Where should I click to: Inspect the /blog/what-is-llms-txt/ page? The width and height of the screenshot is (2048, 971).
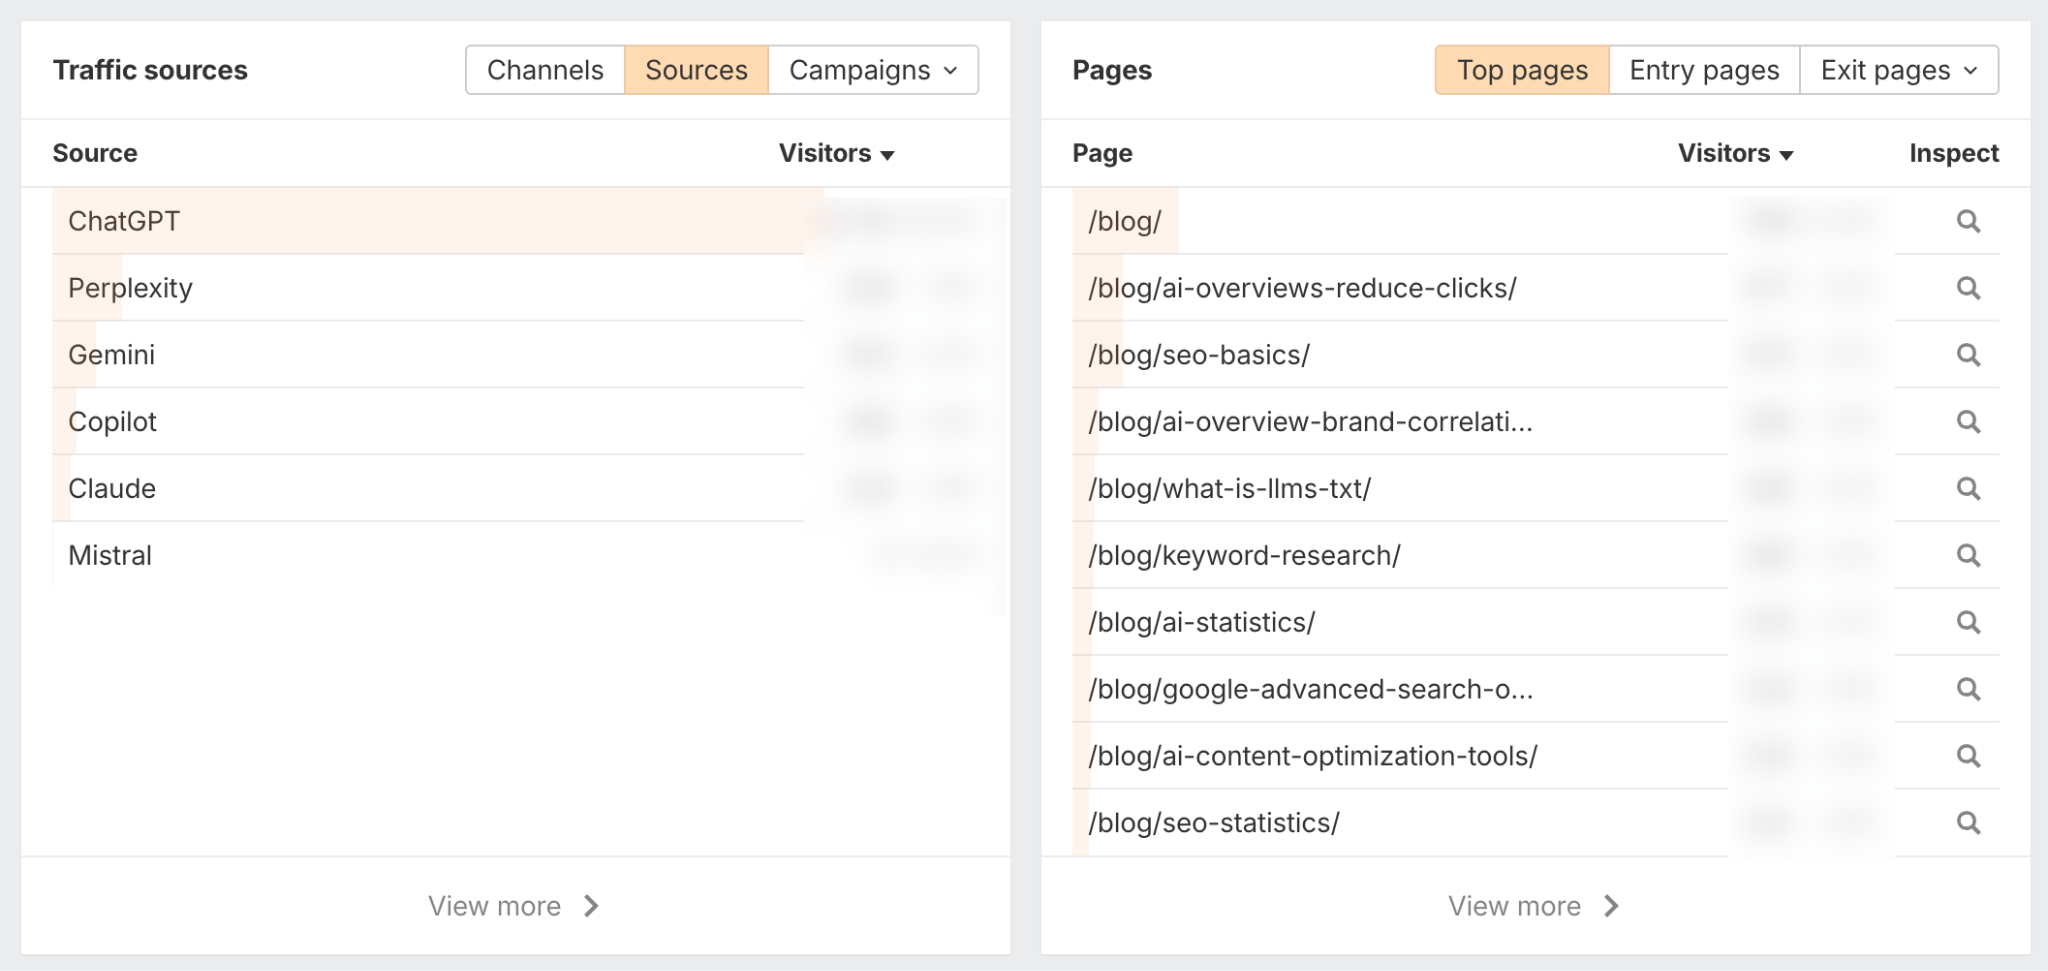(1969, 488)
